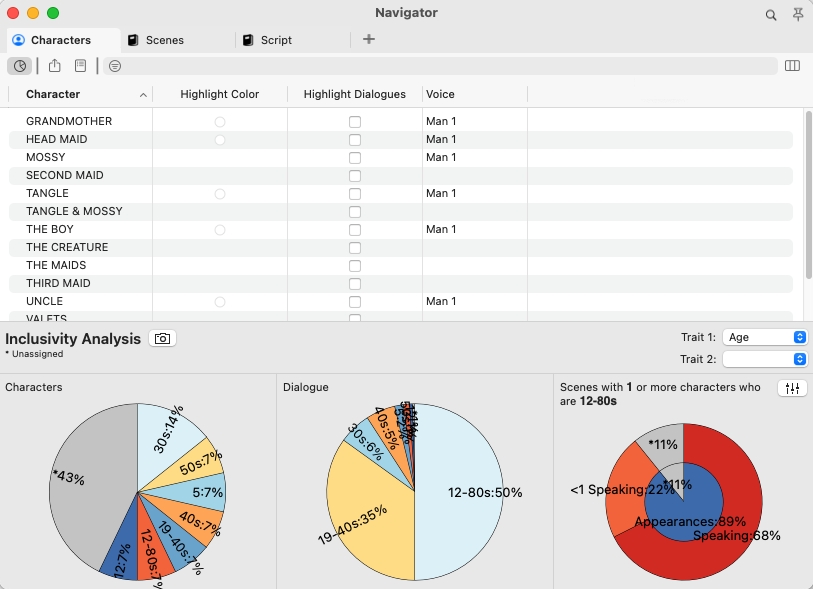
Task: Toggle Highlight Dialogues for THE BOY
Action: coord(354,230)
